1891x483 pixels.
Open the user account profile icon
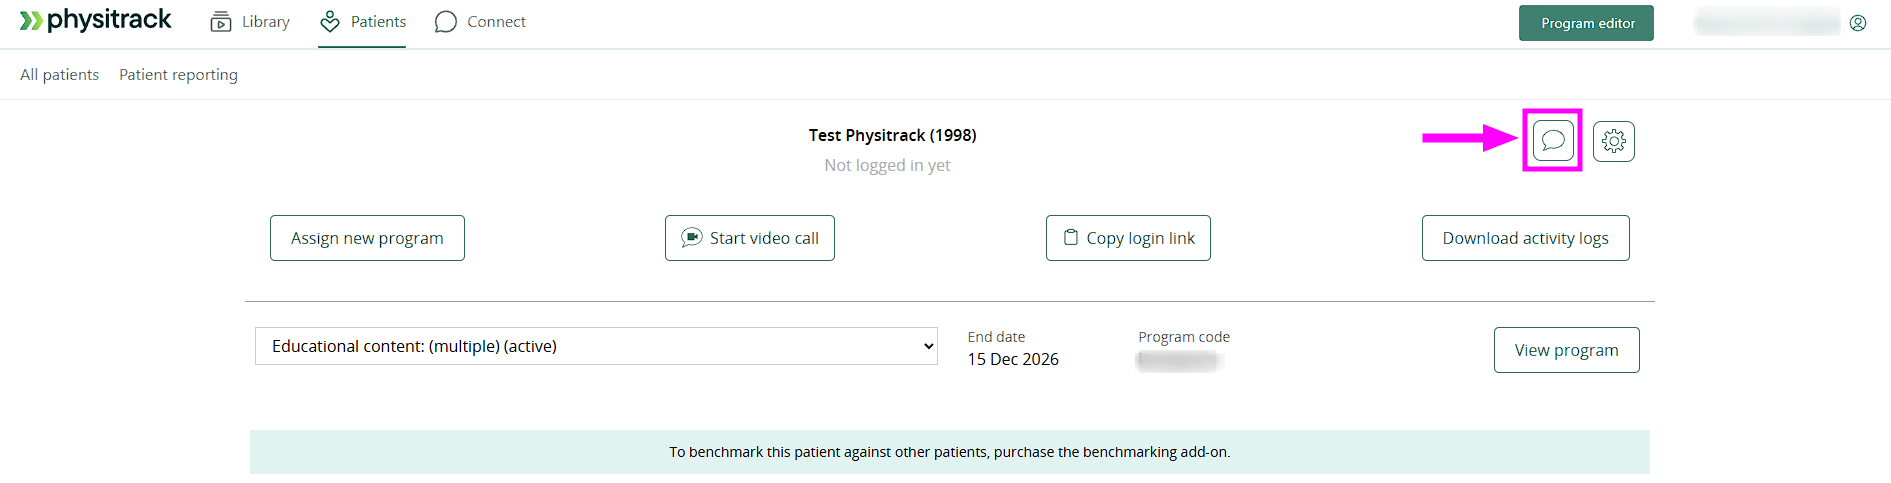(1858, 23)
